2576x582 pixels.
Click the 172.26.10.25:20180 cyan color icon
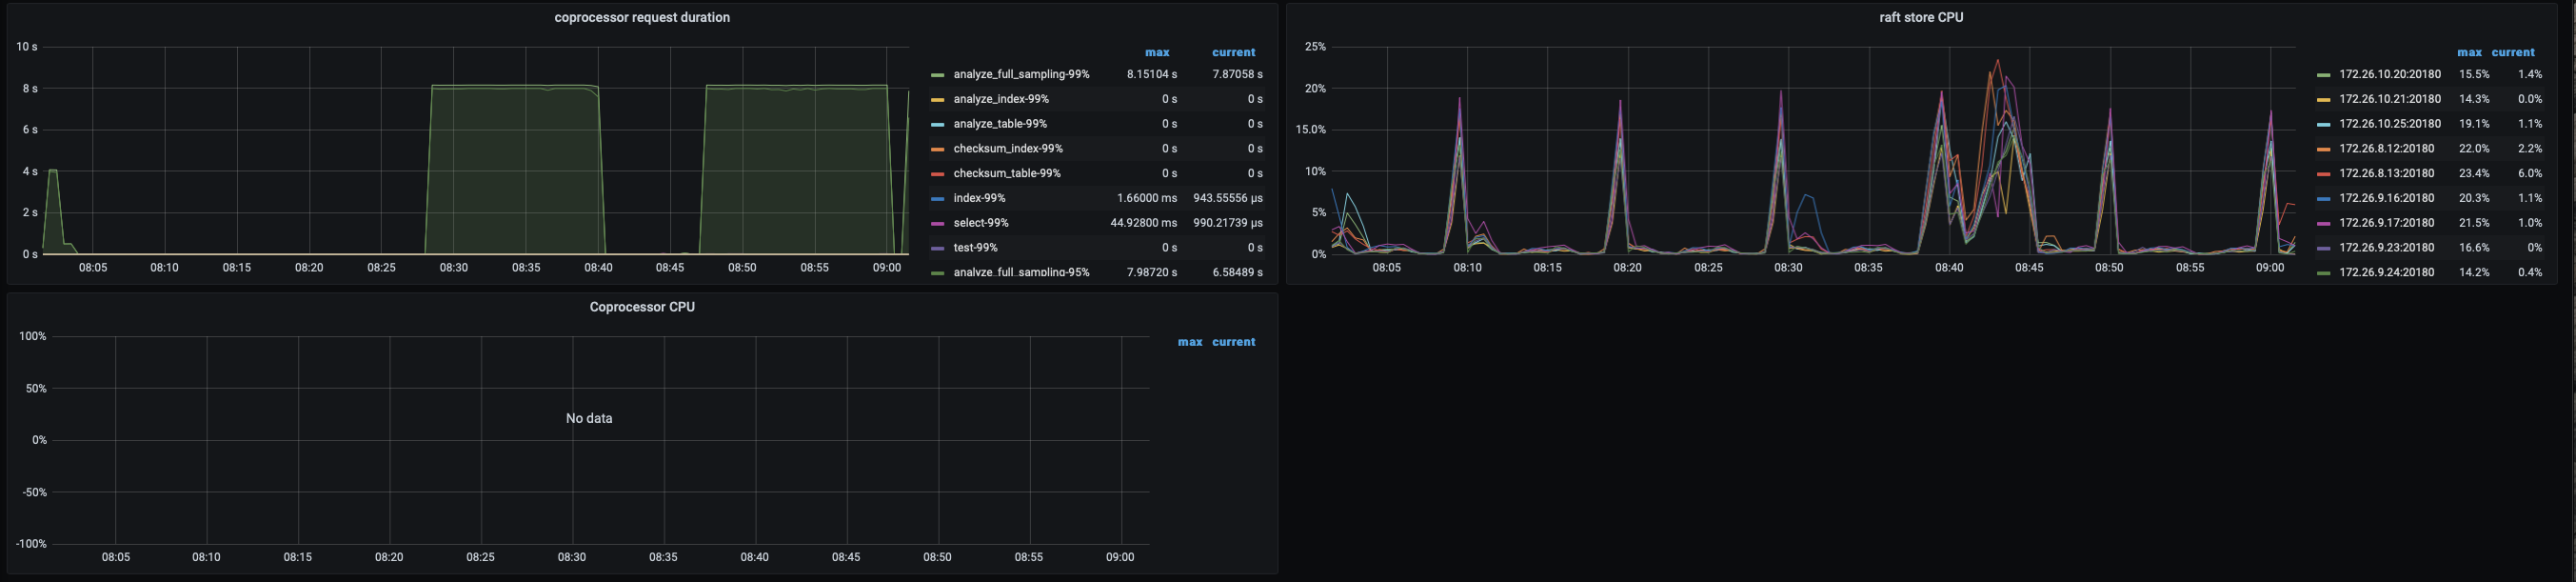(x=2323, y=125)
